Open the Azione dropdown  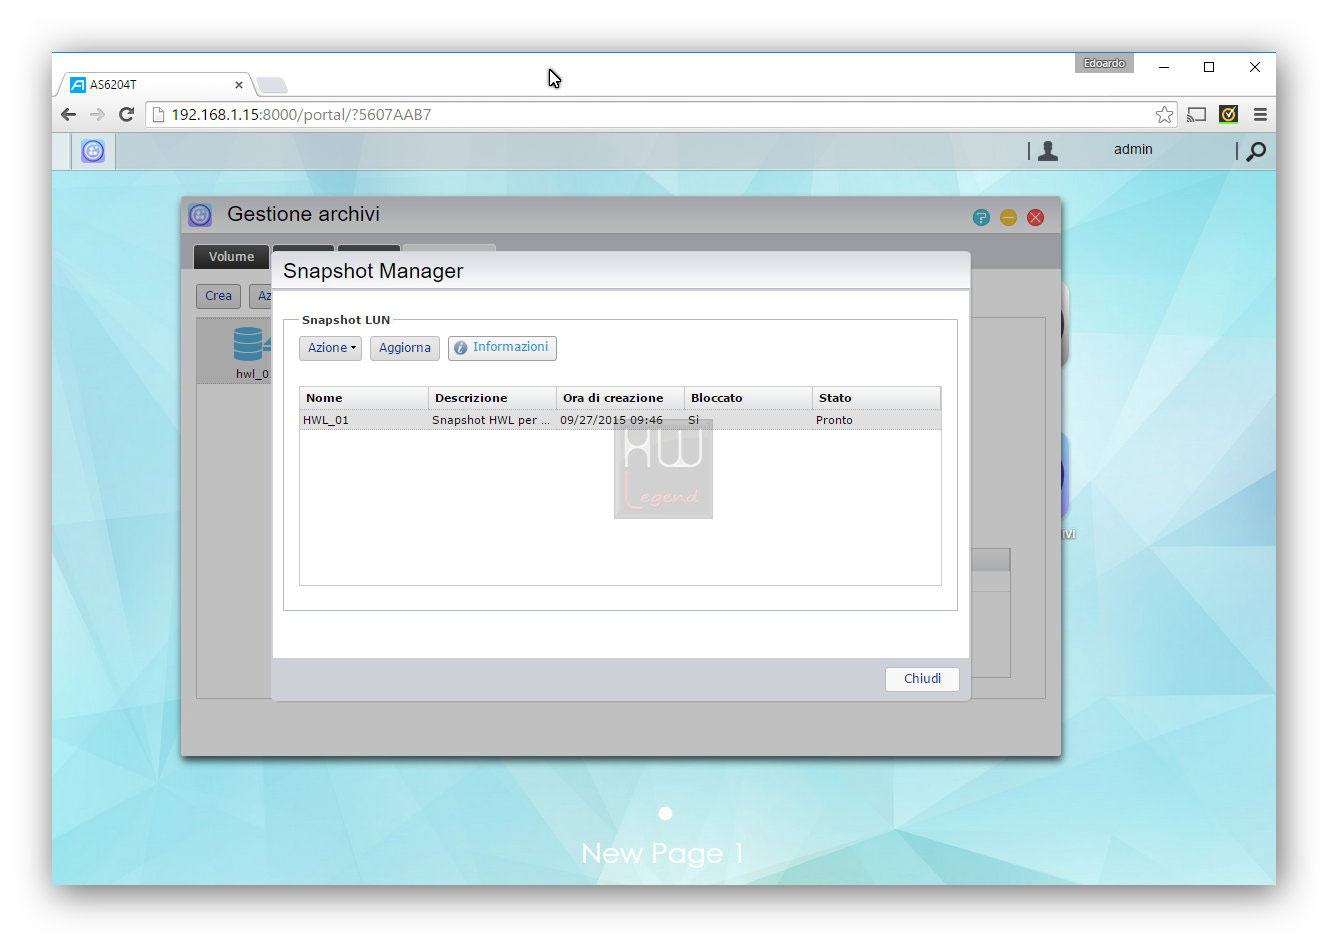330,348
